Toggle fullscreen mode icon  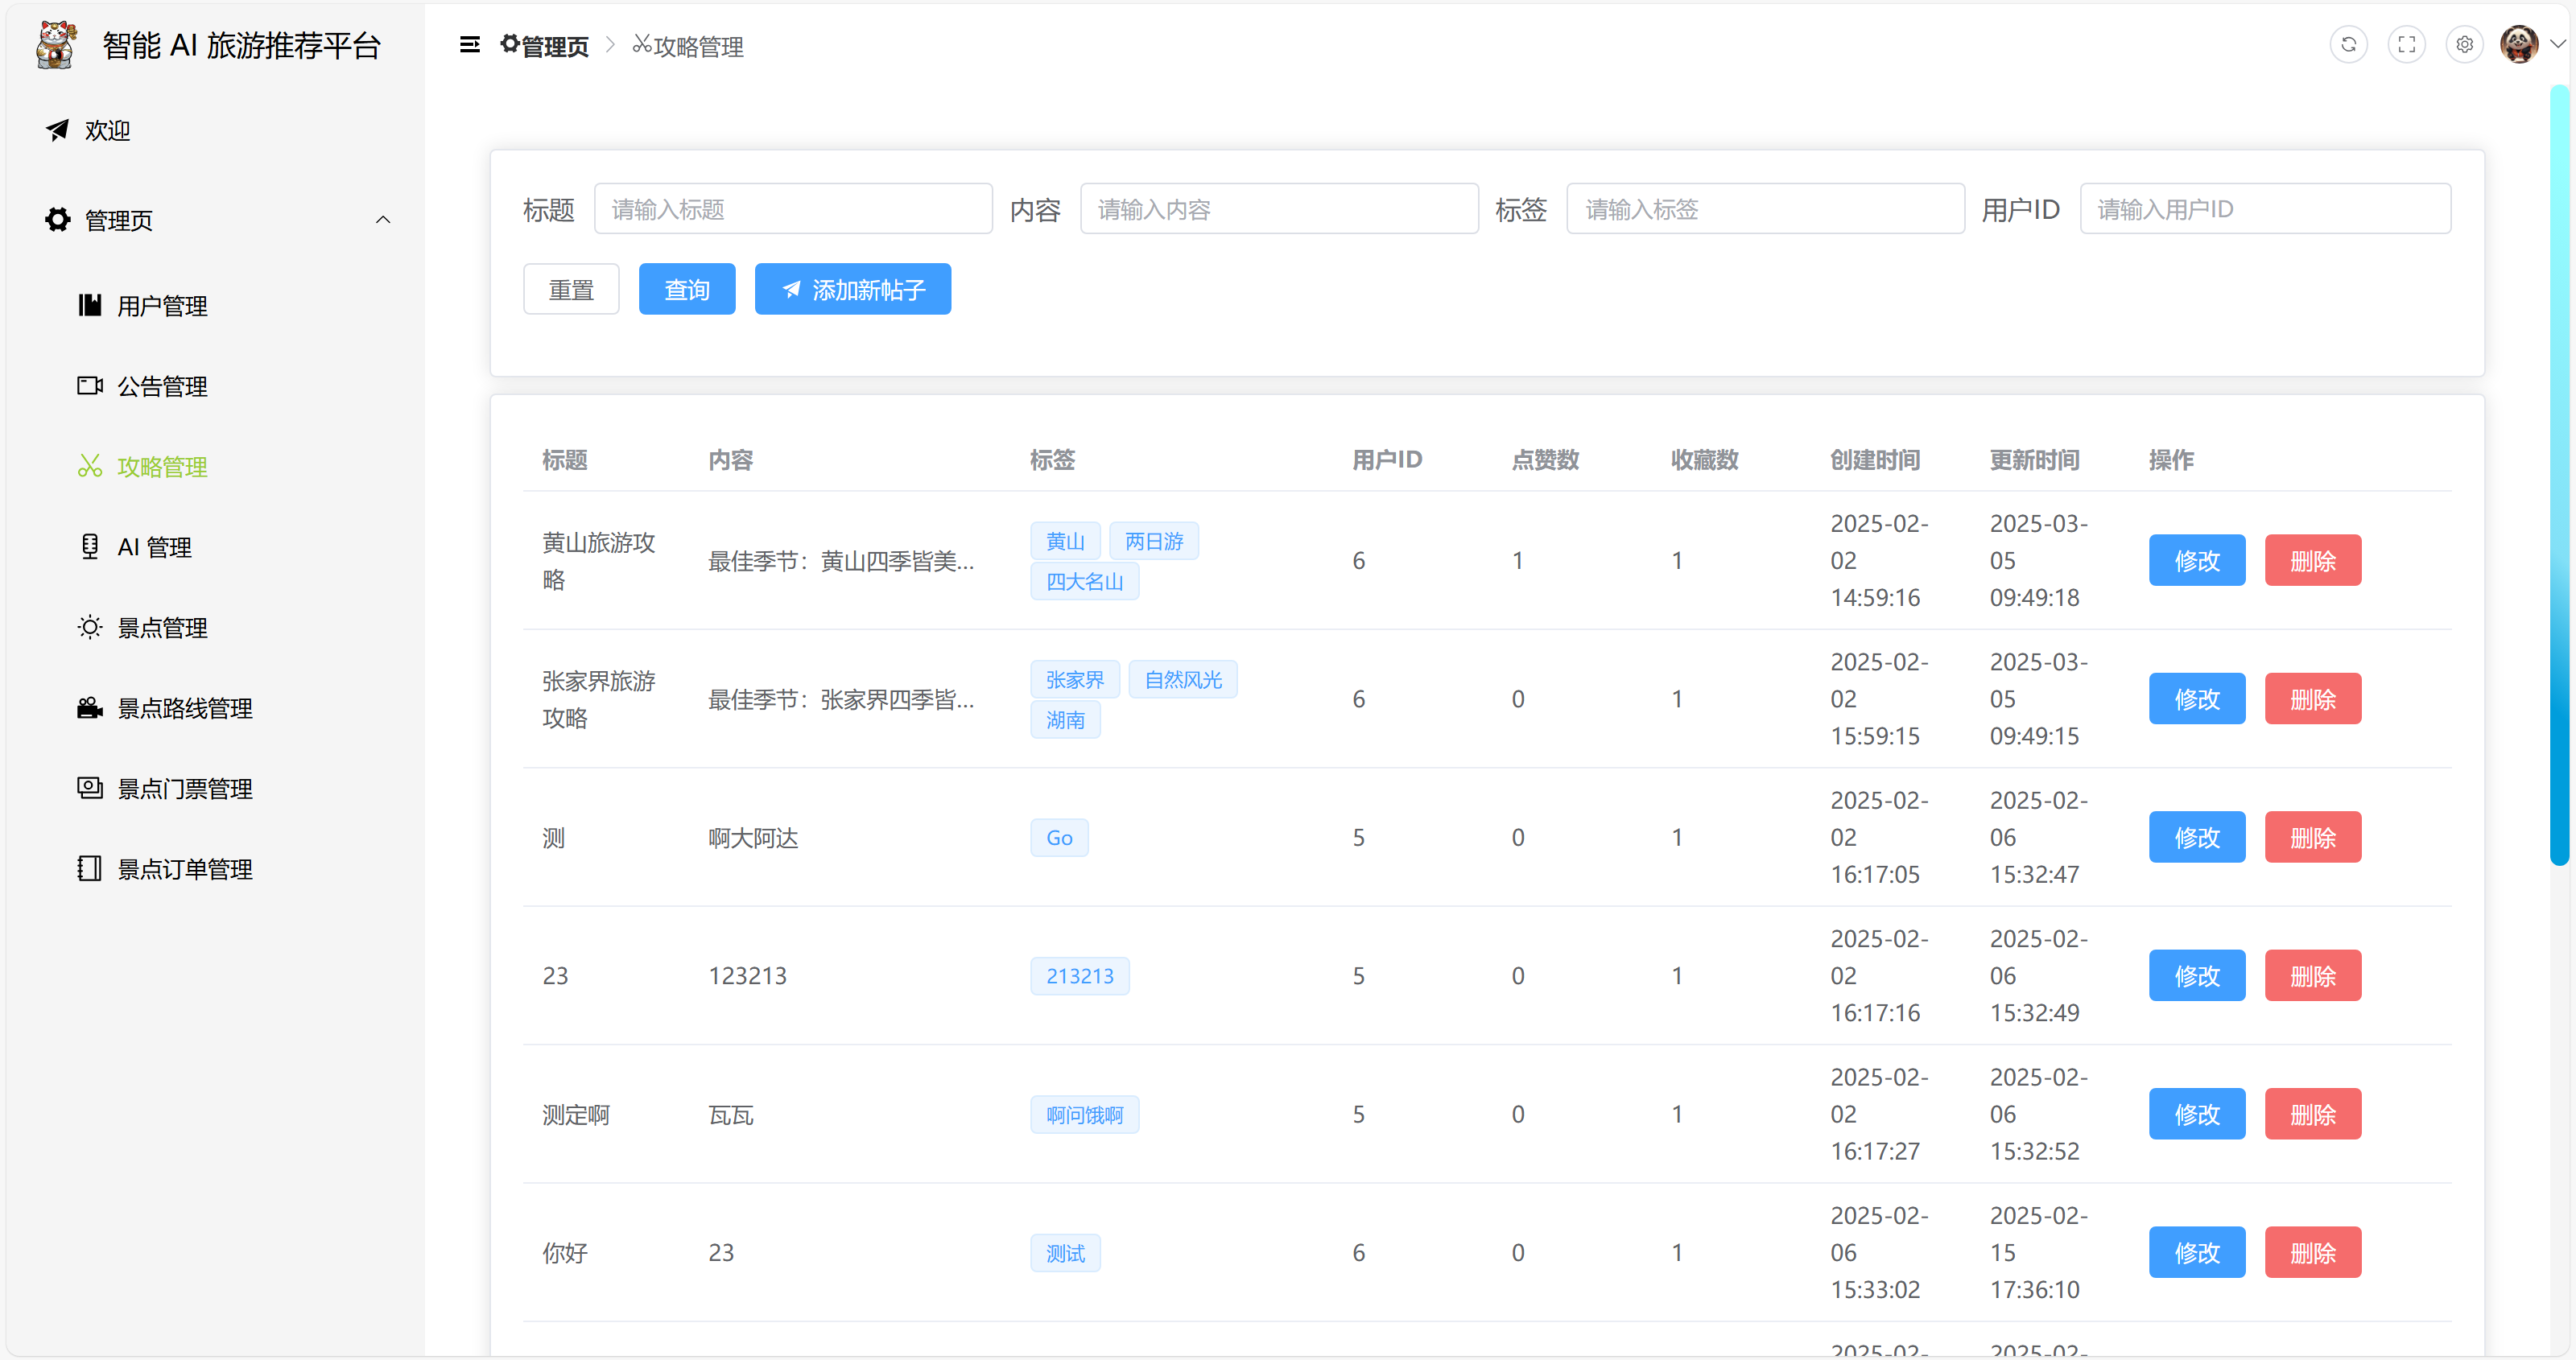click(2406, 45)
